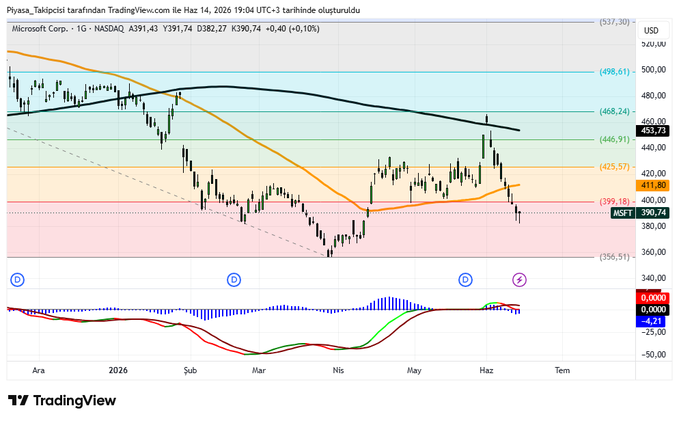This screenshot has width=679, height=421.
Task: Click the dividend marker below the May candles
Action: 466,280
